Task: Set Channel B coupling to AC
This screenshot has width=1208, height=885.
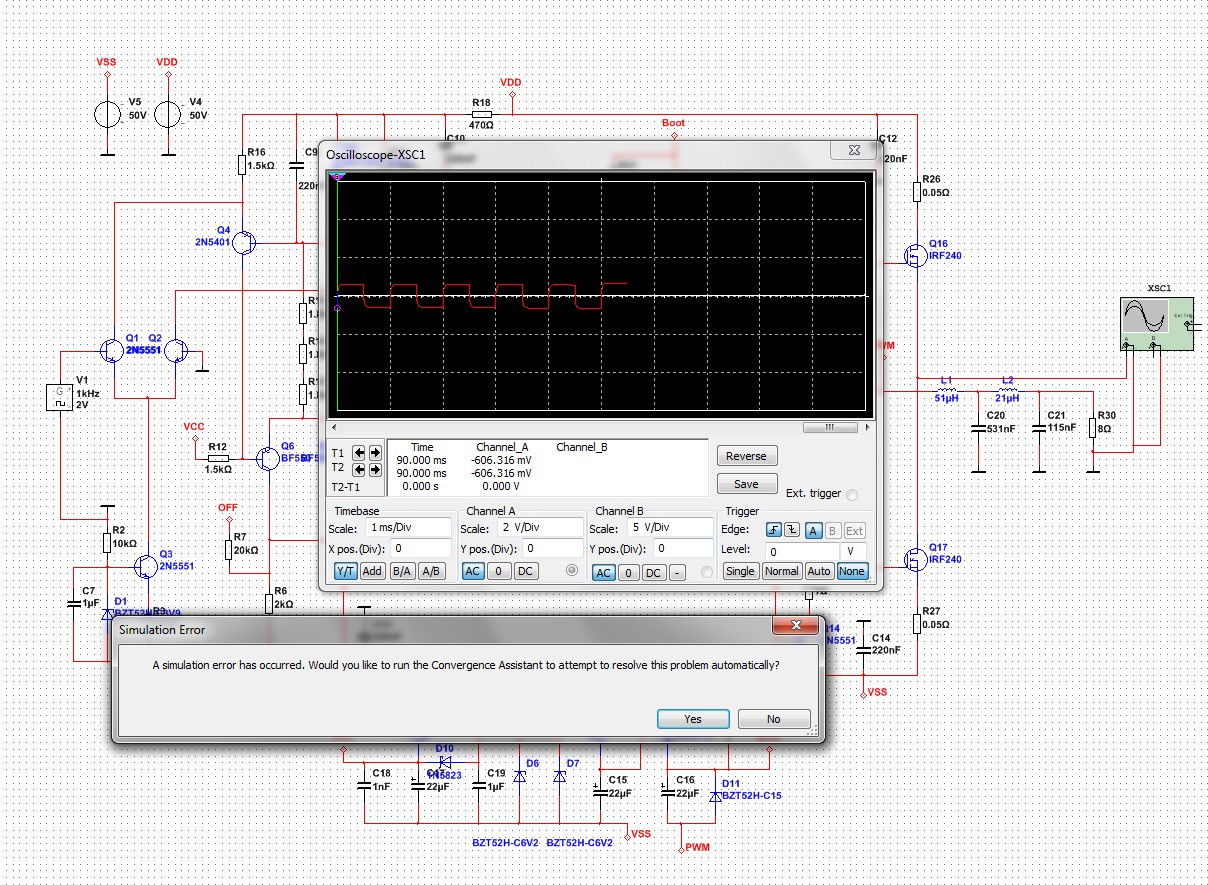Action: pyautogui.click(x=603, y=573)
